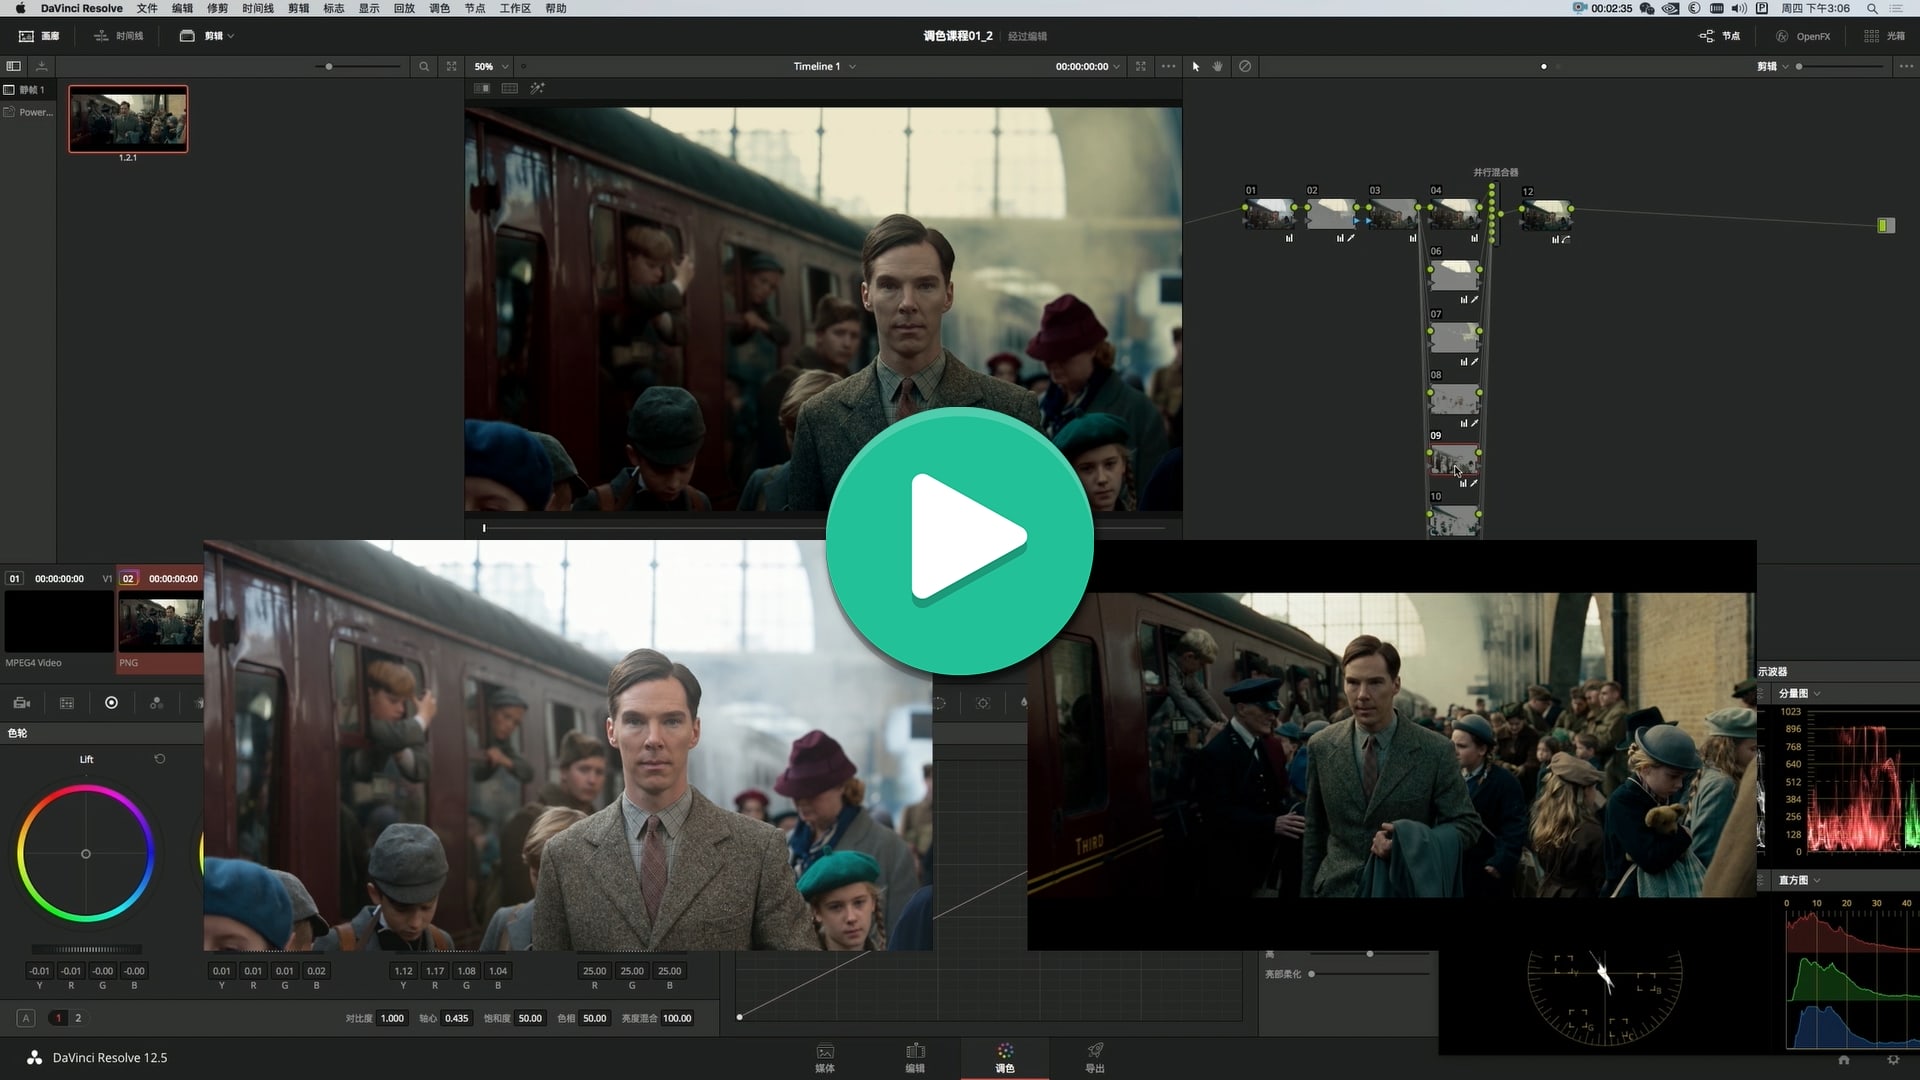Switch to color wheels page 2
Image resolution: width=1920 pixels, height=1080 pixels.
point(78,1018)
